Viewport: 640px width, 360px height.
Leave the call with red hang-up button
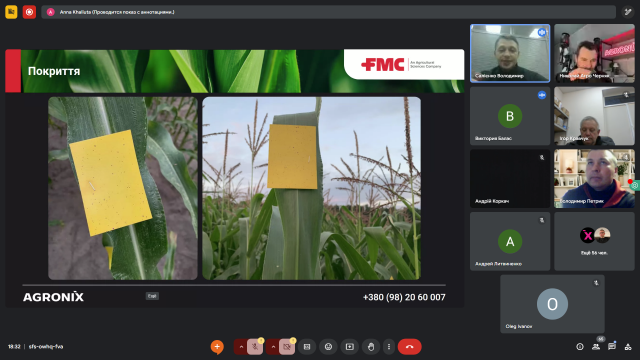point(409,347)
